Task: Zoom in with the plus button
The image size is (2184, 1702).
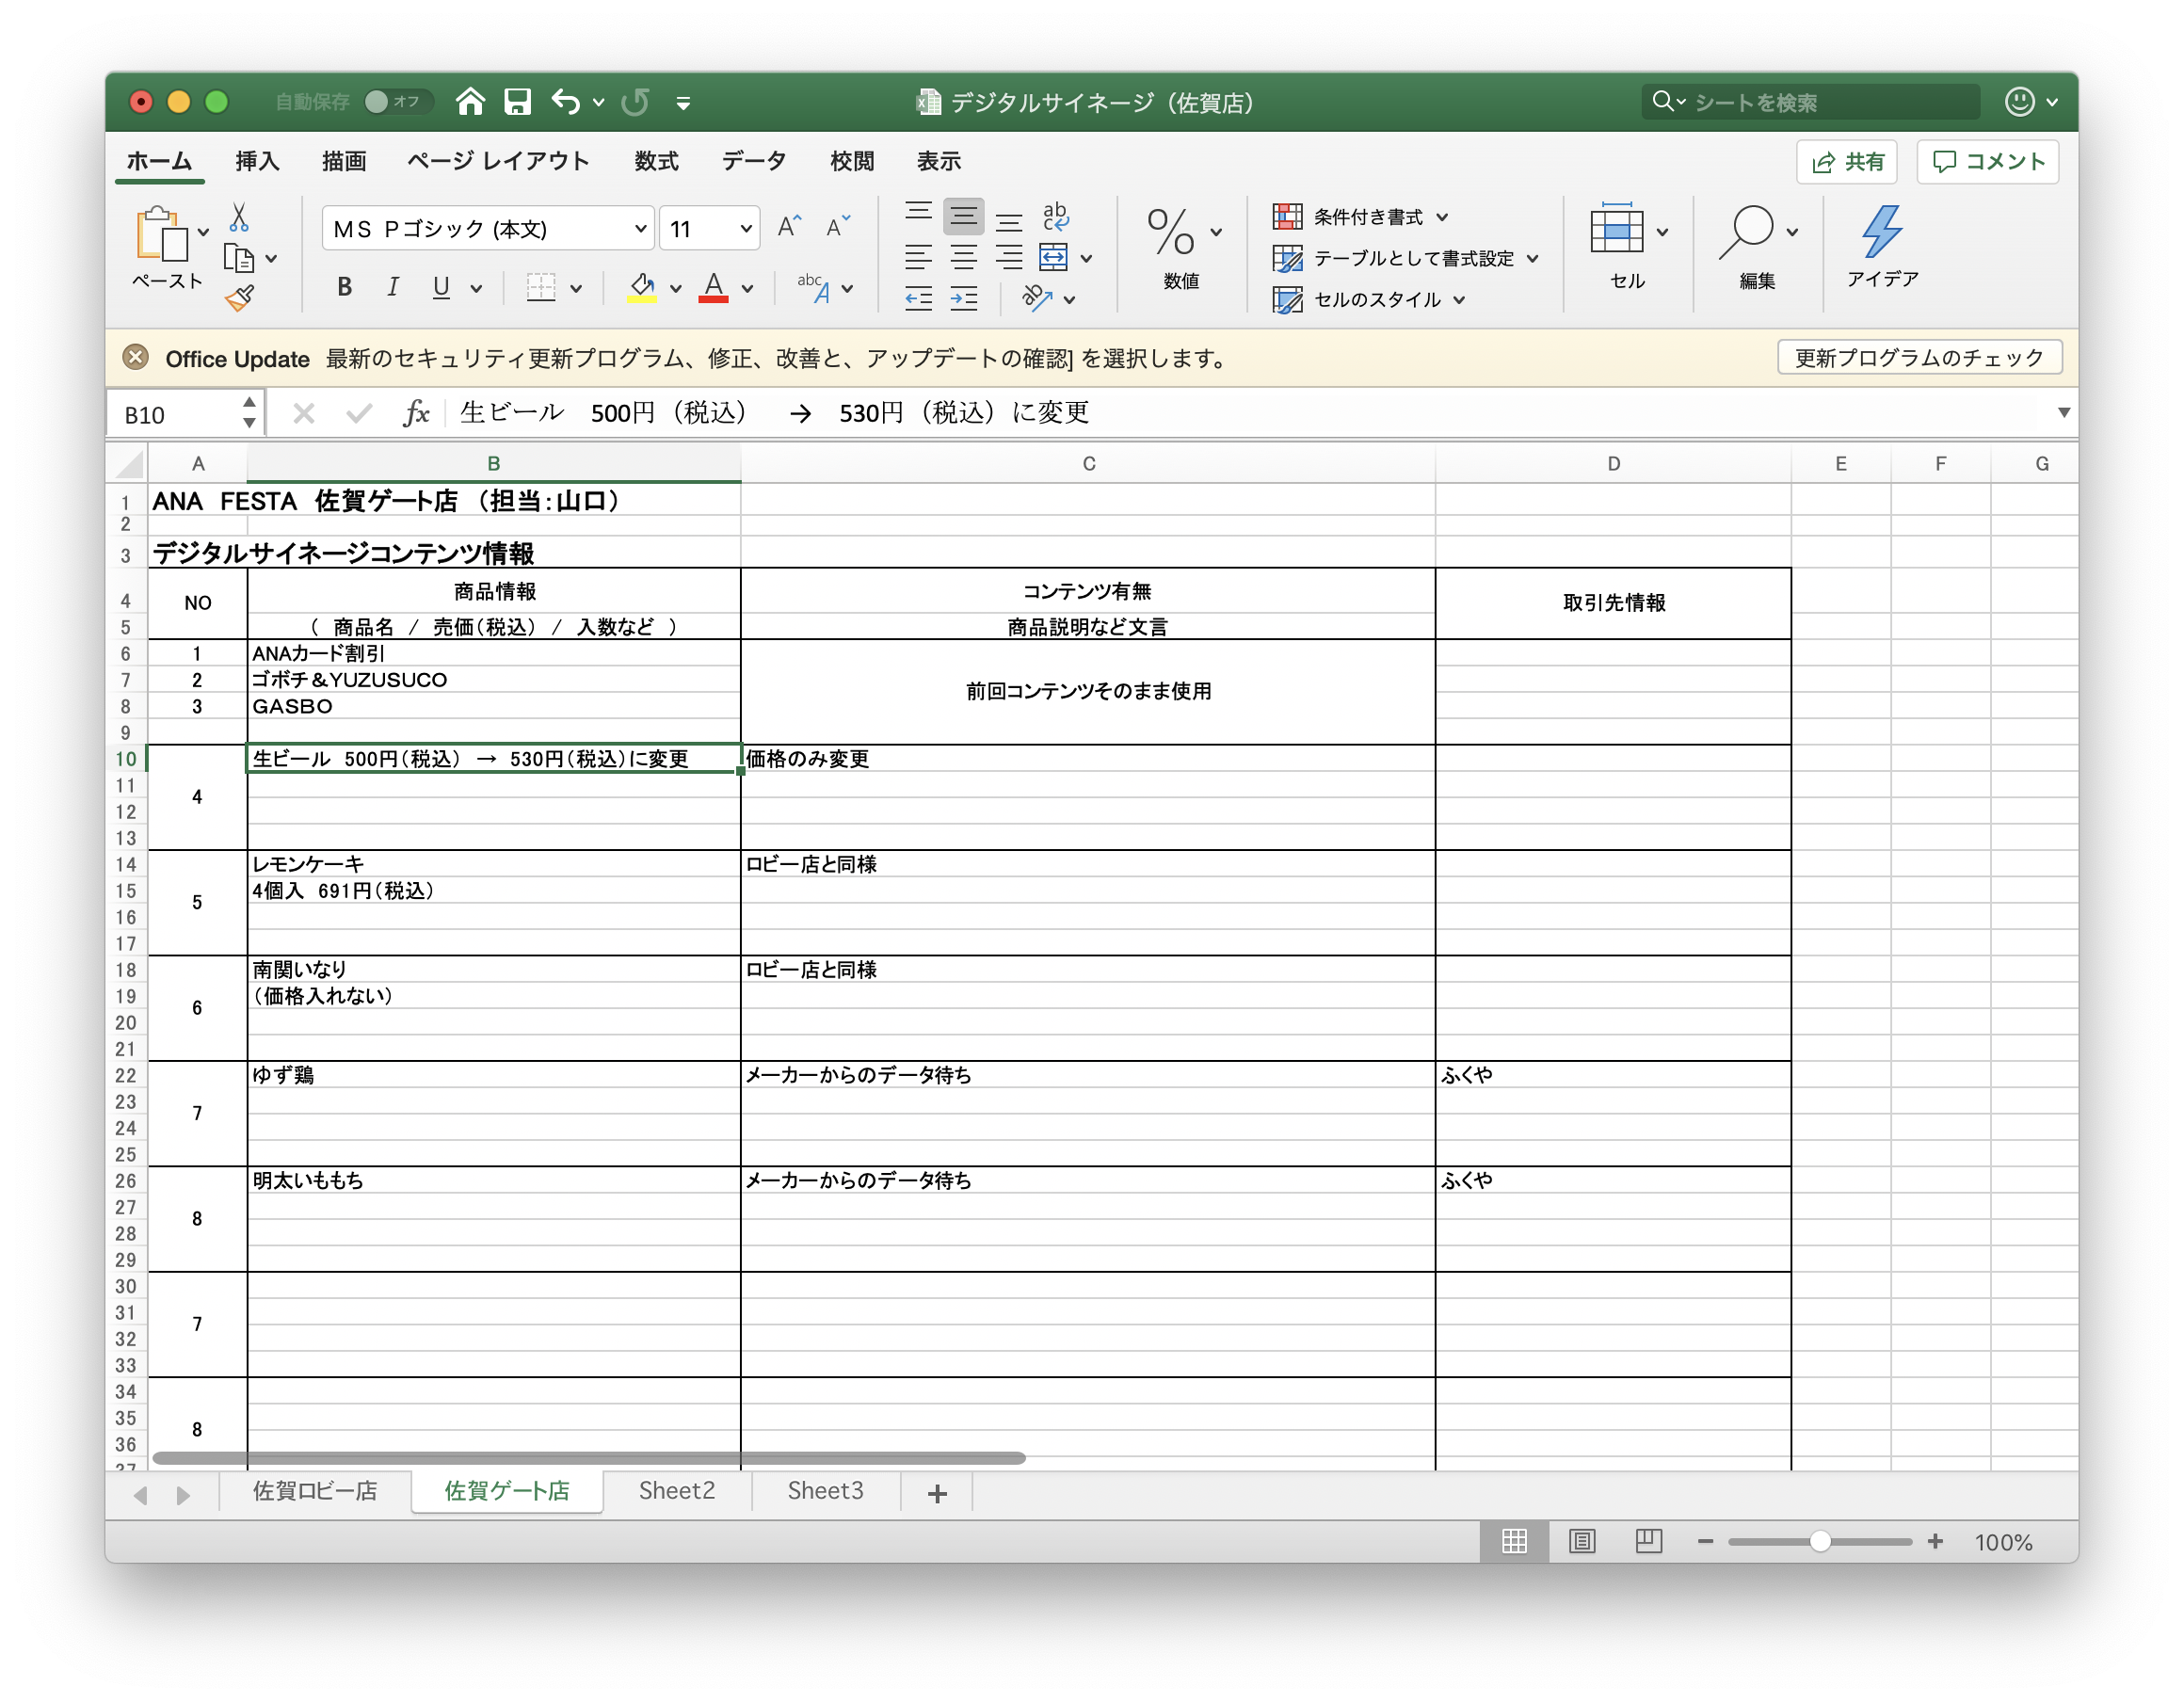Action: click(1935, 1541)
